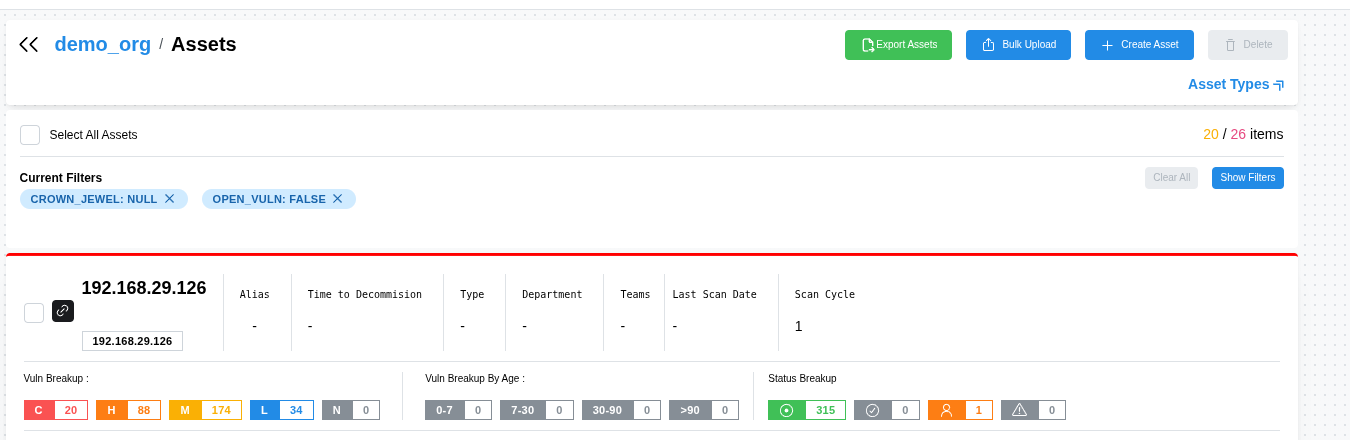This screenshot has width=1350, height=440.
Task: Click green open status icon with 315
Action: [x=807, y=410]
